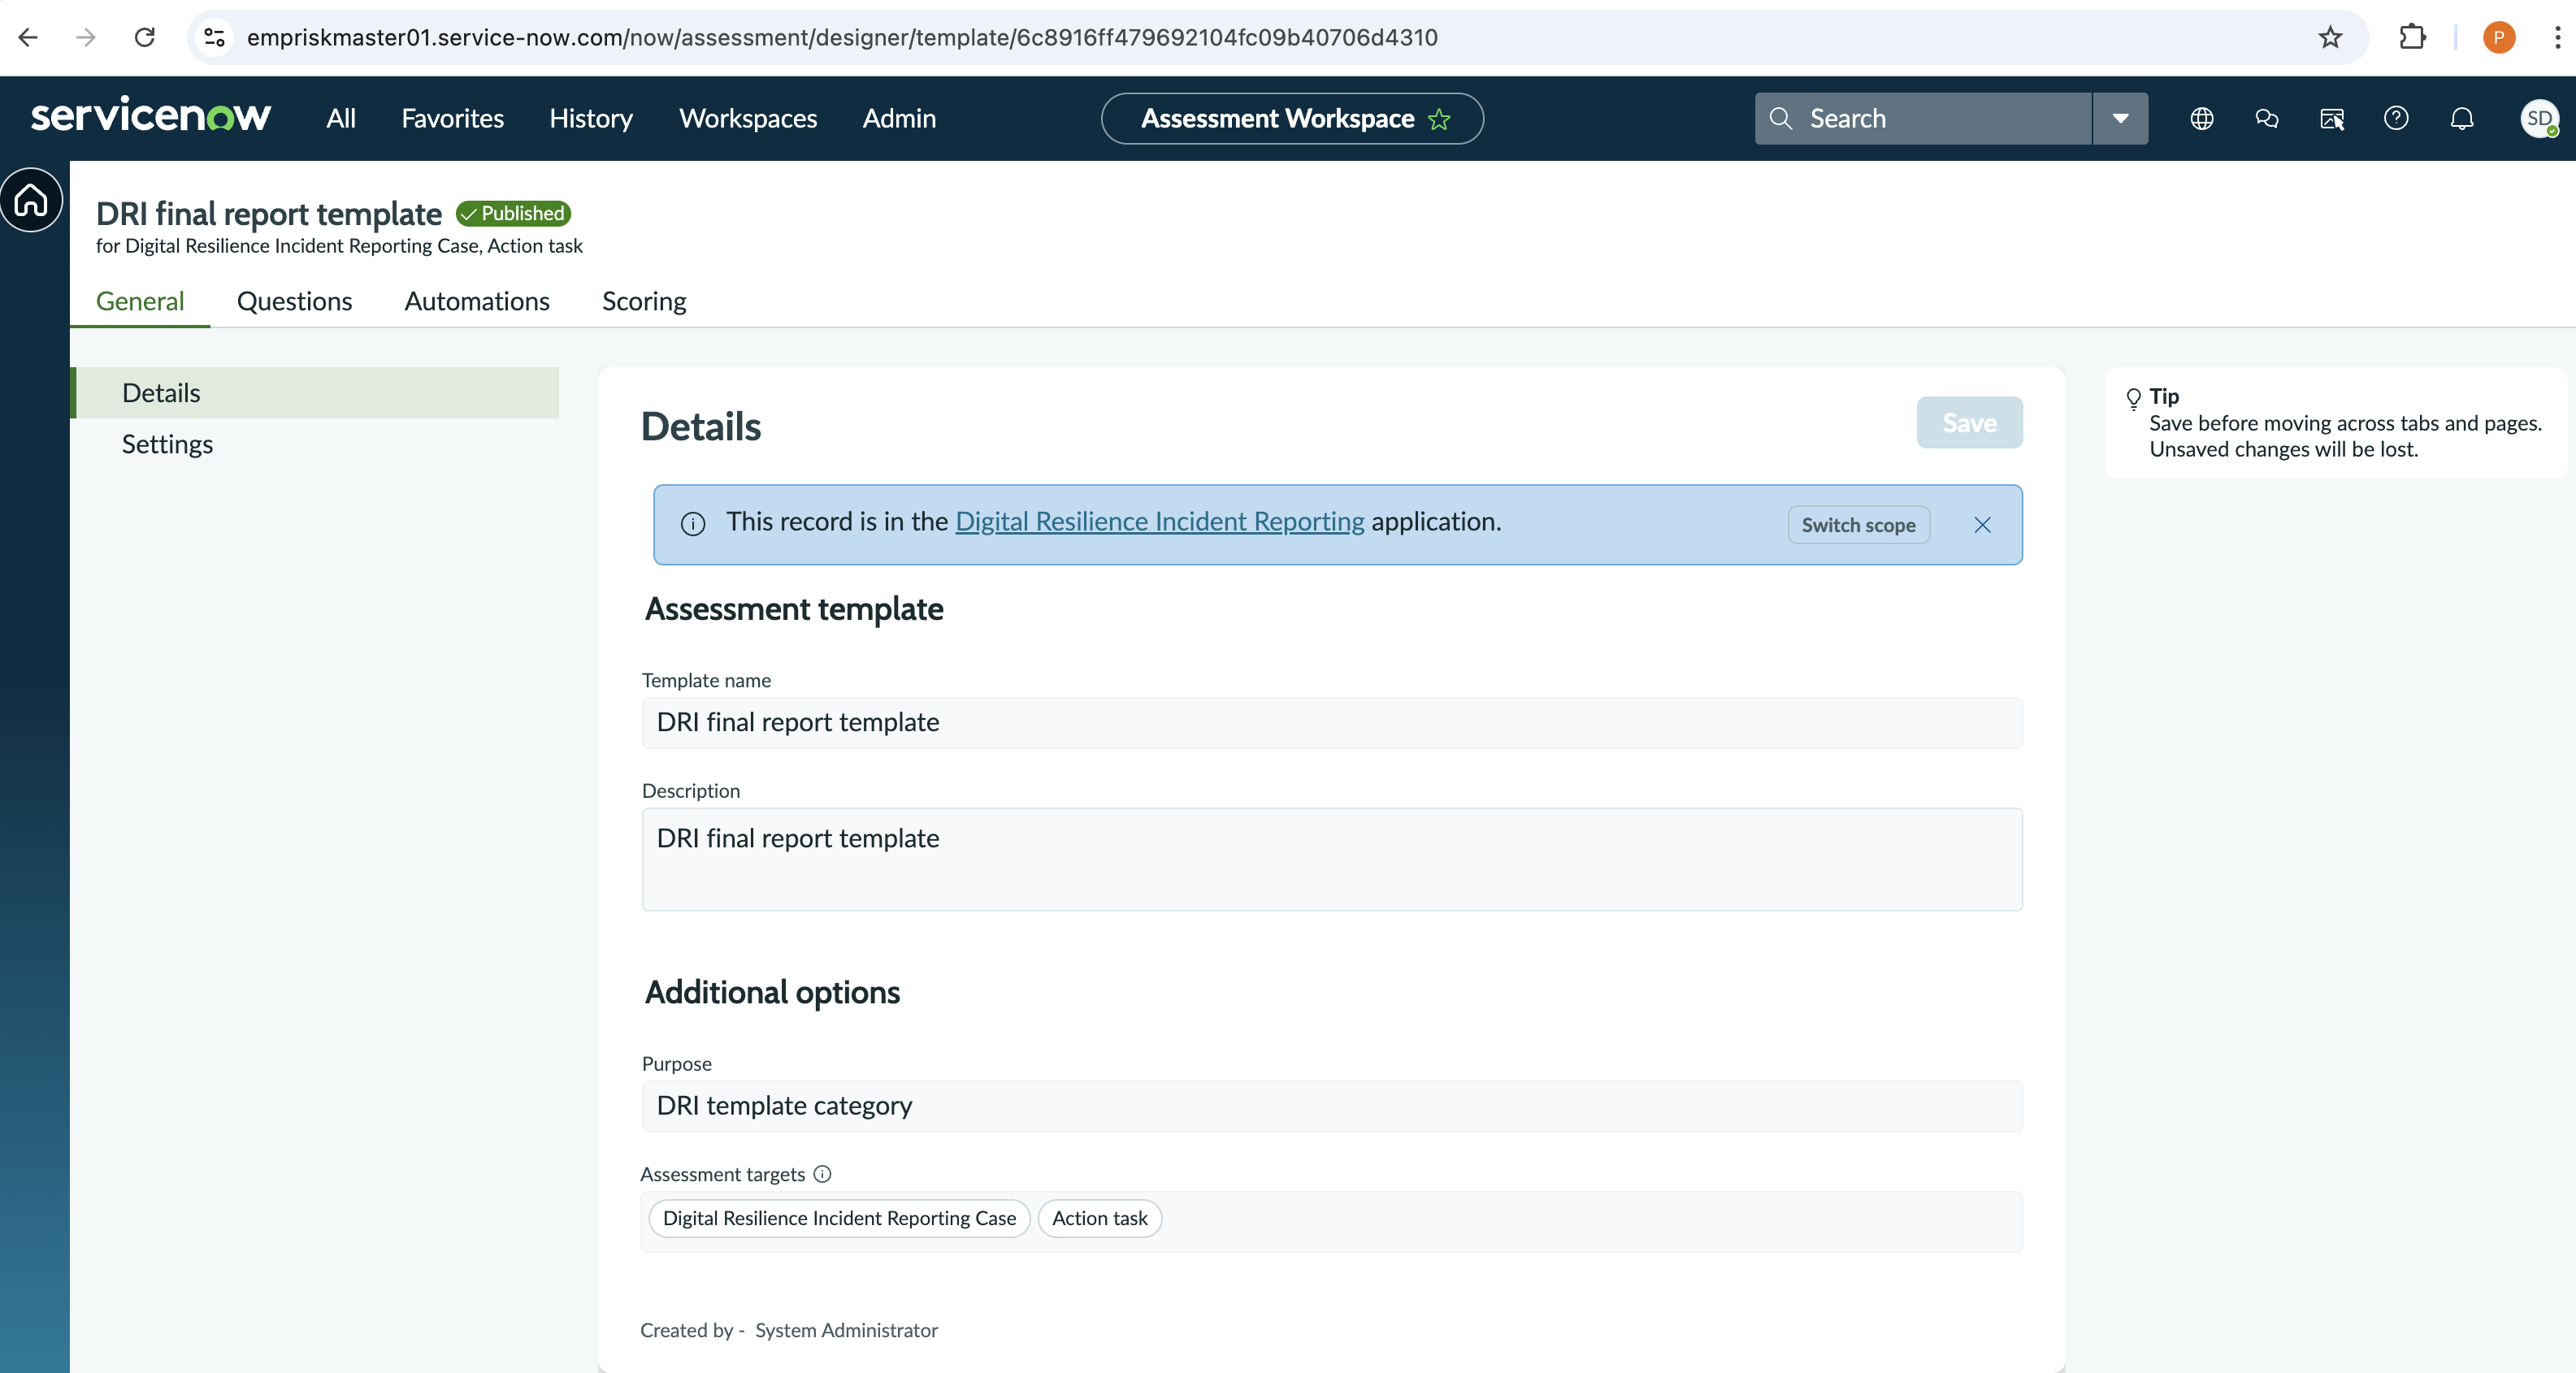2576x1373 pixels.
Task: Select the General tab
Action: click(x=140, y=301)
